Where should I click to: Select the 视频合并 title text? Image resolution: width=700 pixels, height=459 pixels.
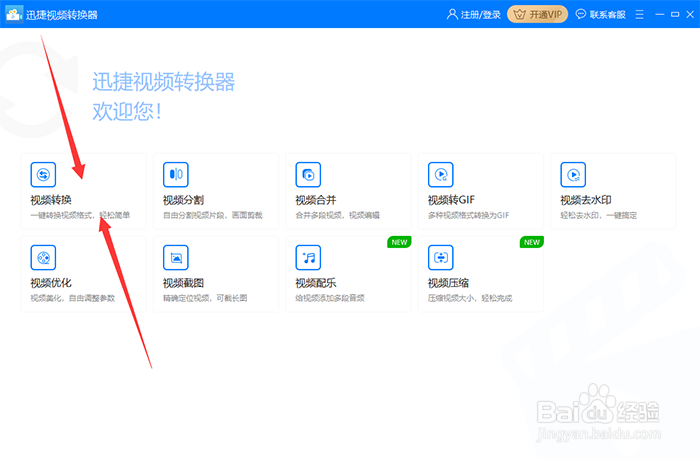[x=316, y=200]
